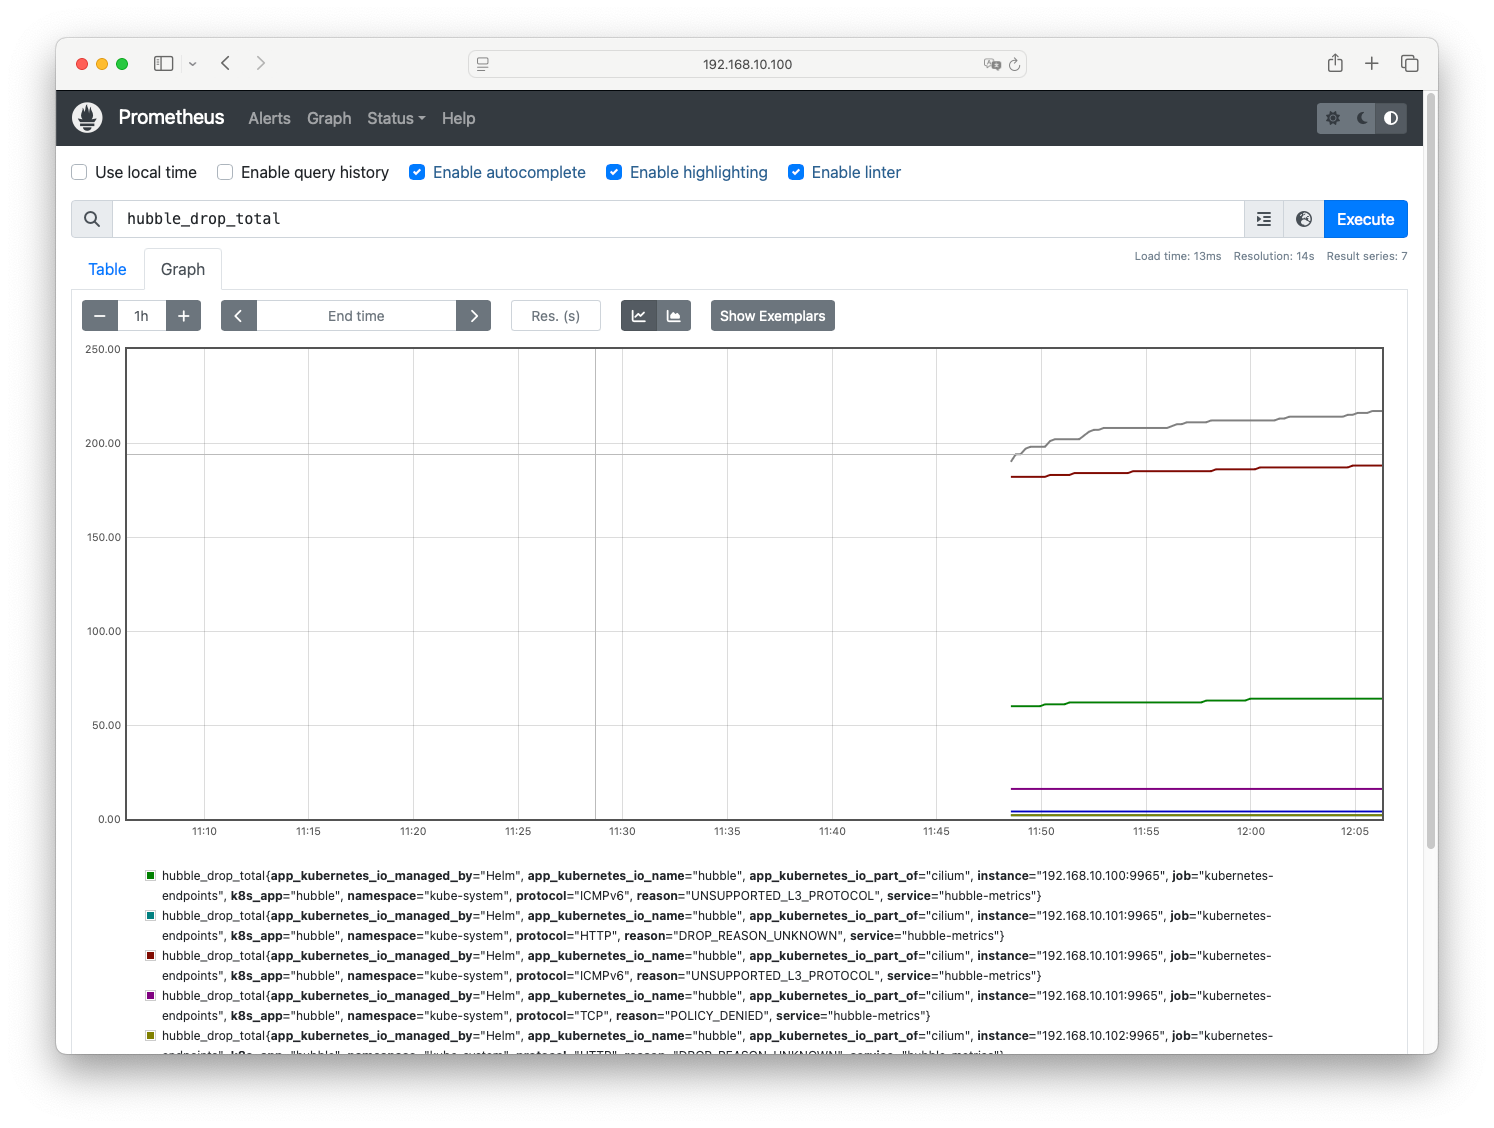Switch to the Table tab

pos(107,269)
